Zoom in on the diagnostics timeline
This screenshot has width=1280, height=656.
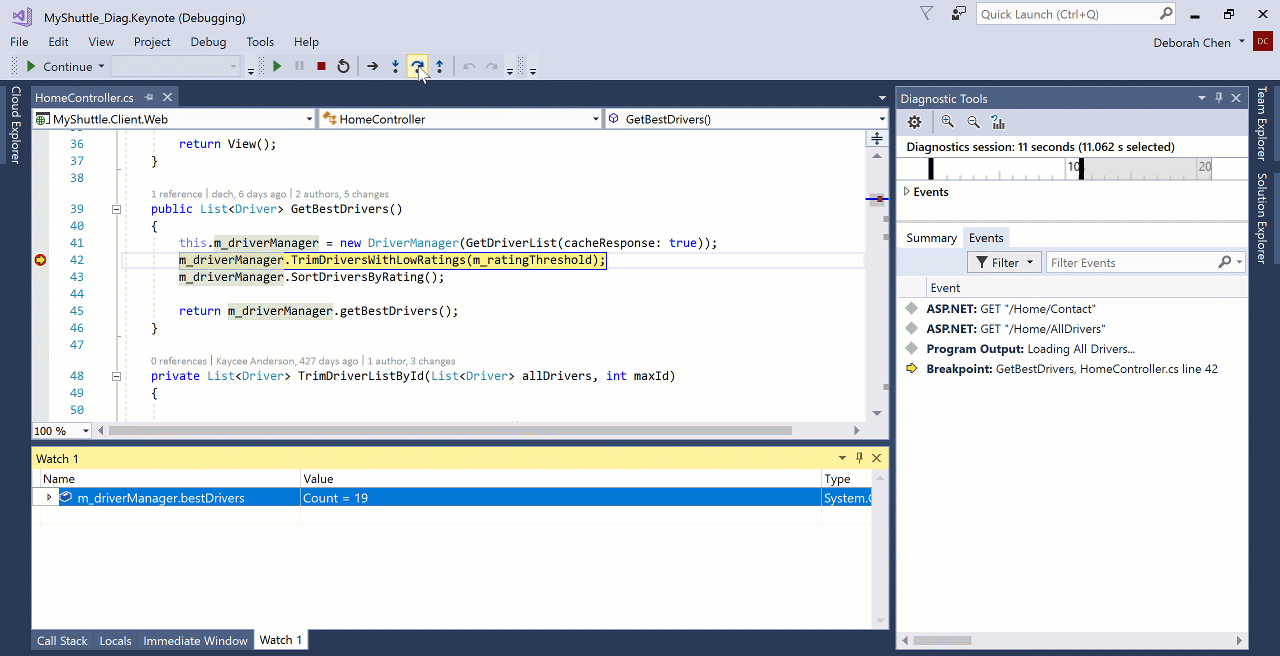coord(947,122)
